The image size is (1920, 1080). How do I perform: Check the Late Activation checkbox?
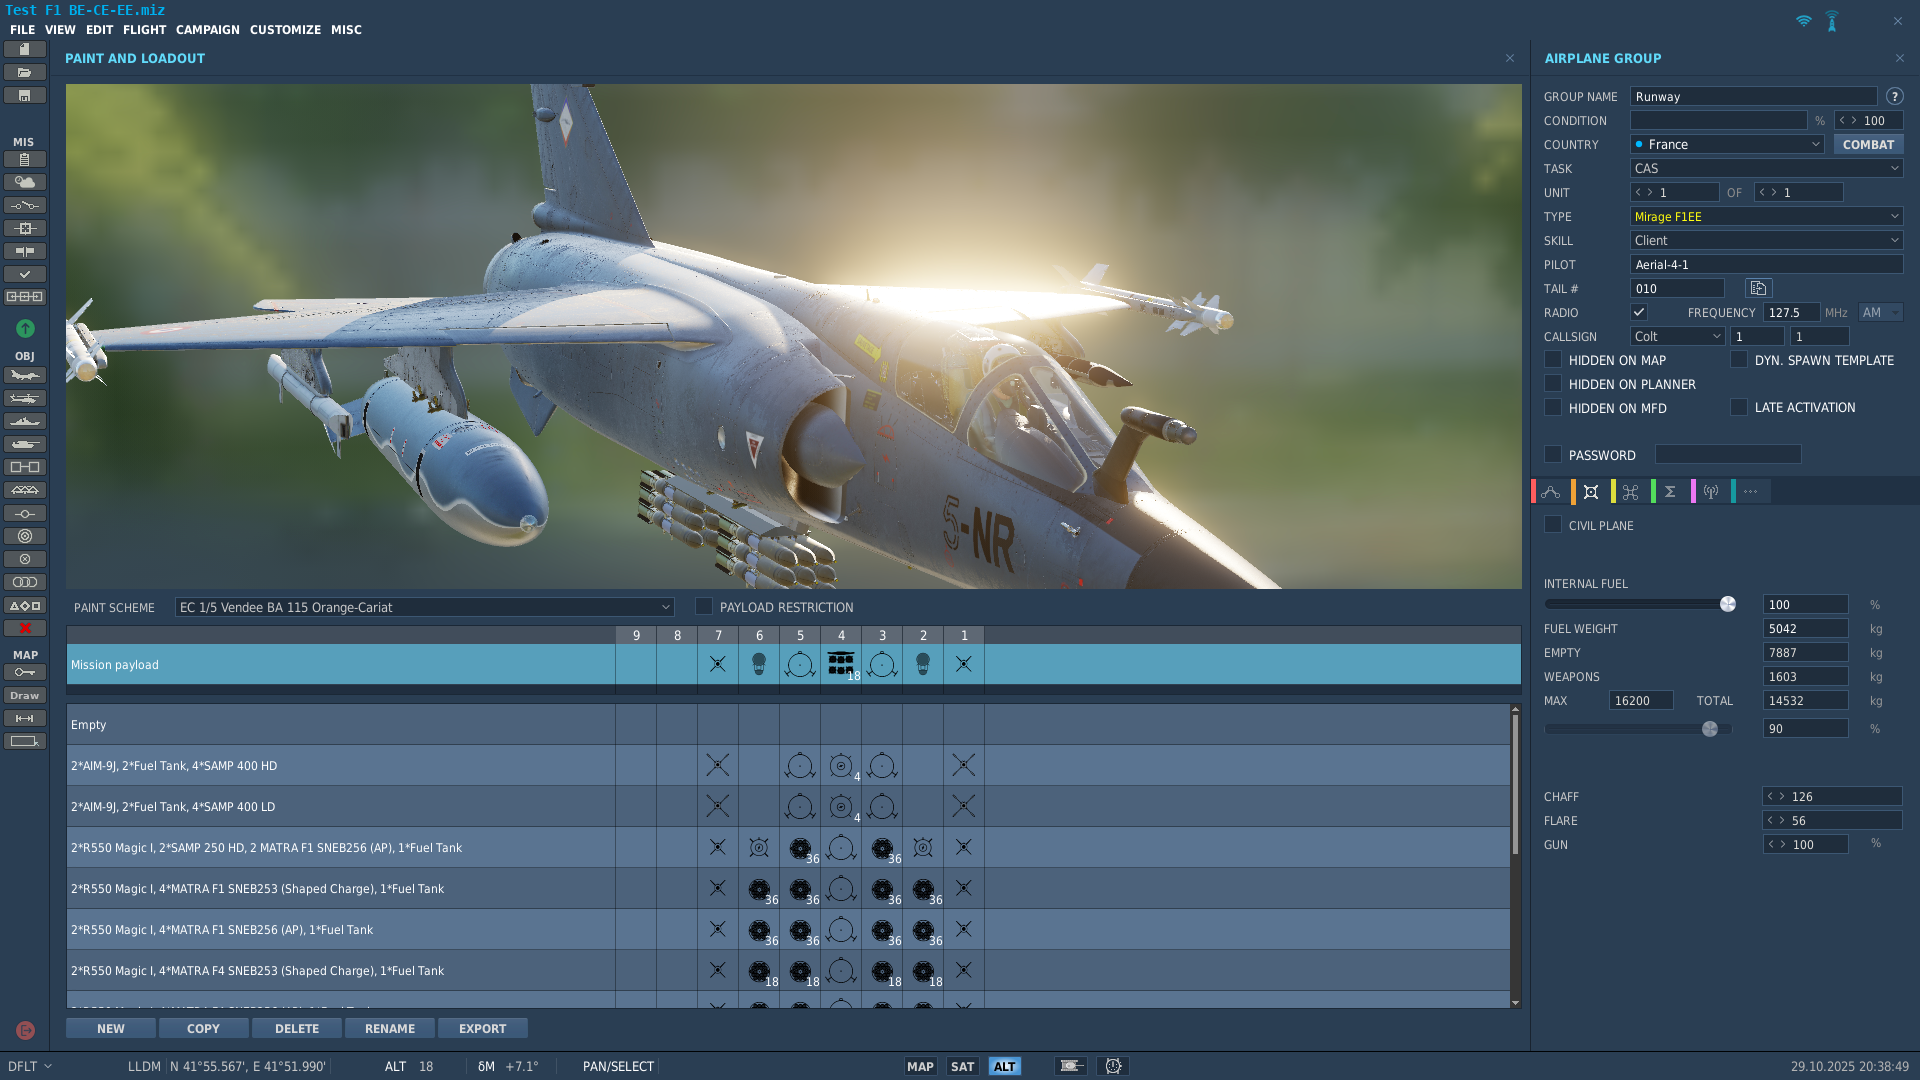click(1739, 408)
